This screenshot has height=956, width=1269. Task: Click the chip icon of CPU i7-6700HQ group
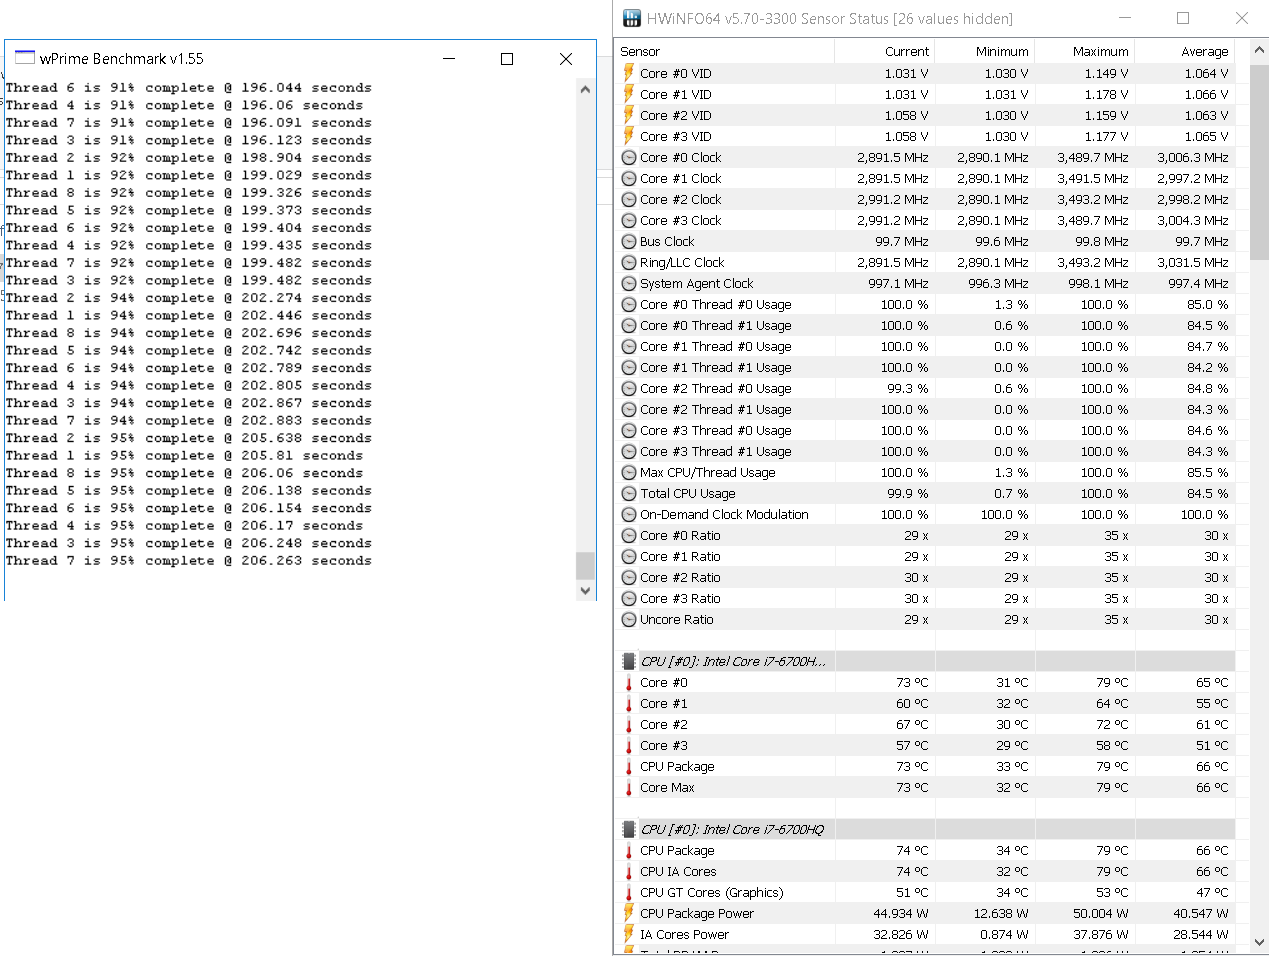[x=629, y=829]
